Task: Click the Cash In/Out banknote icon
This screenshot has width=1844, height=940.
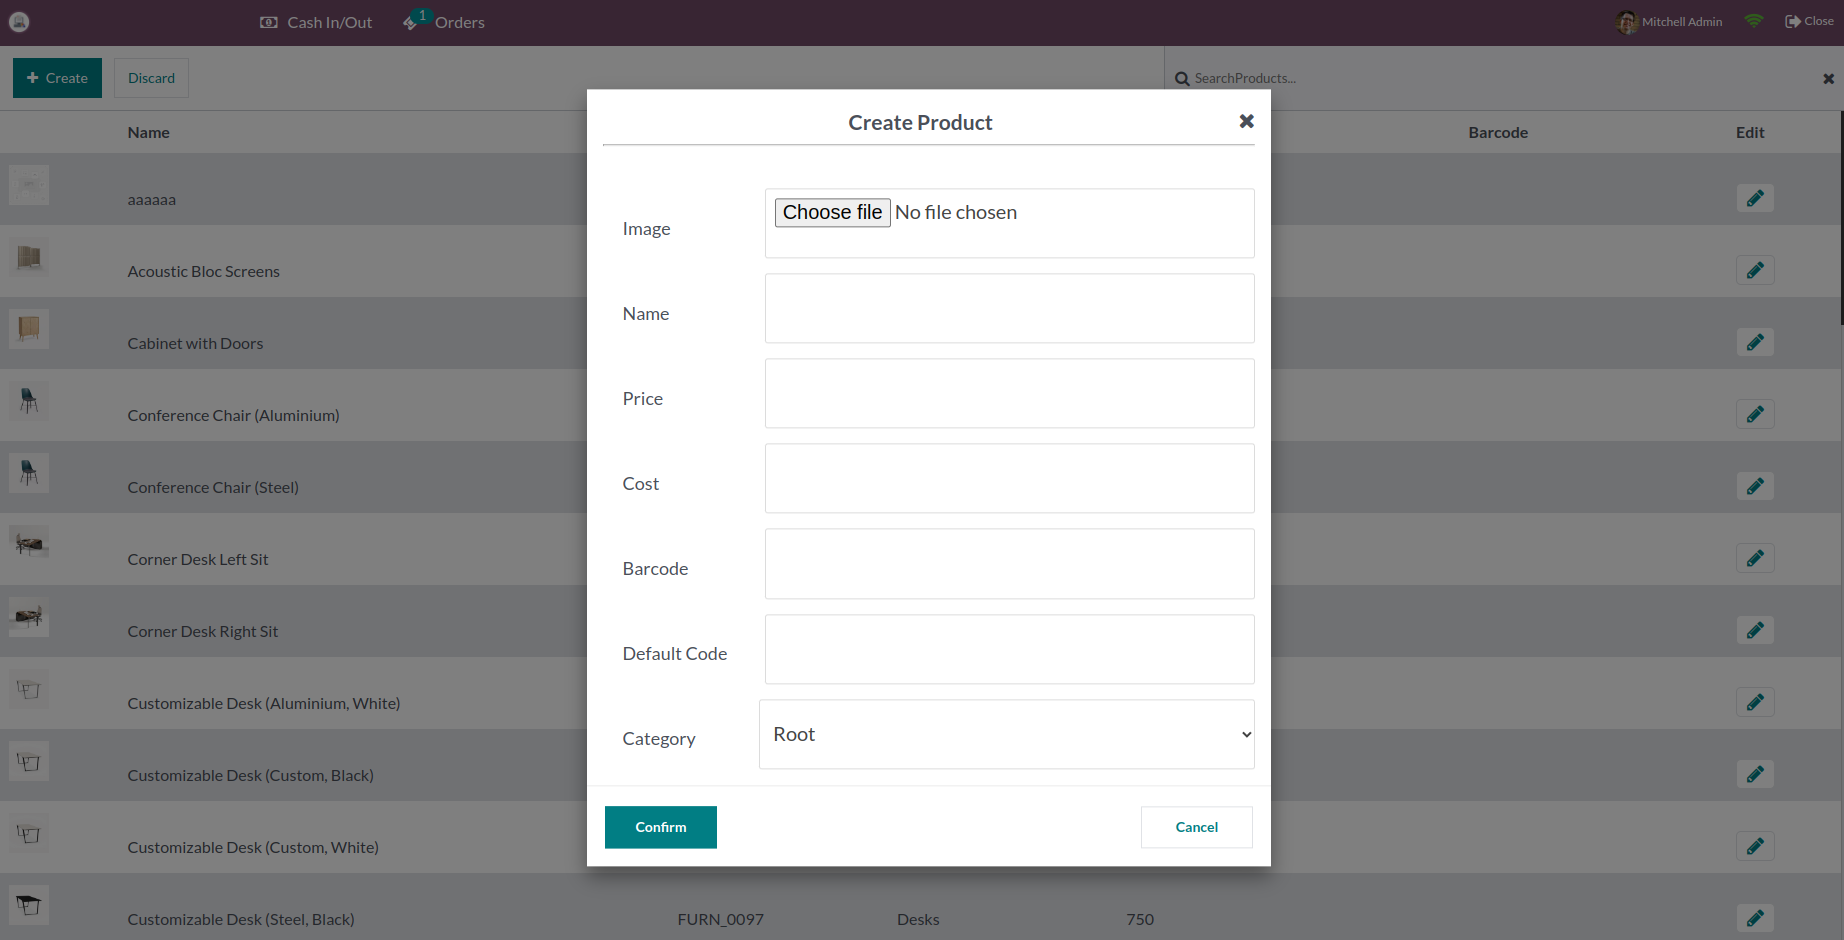Action: pyautogui.click(x=268, y=21)
